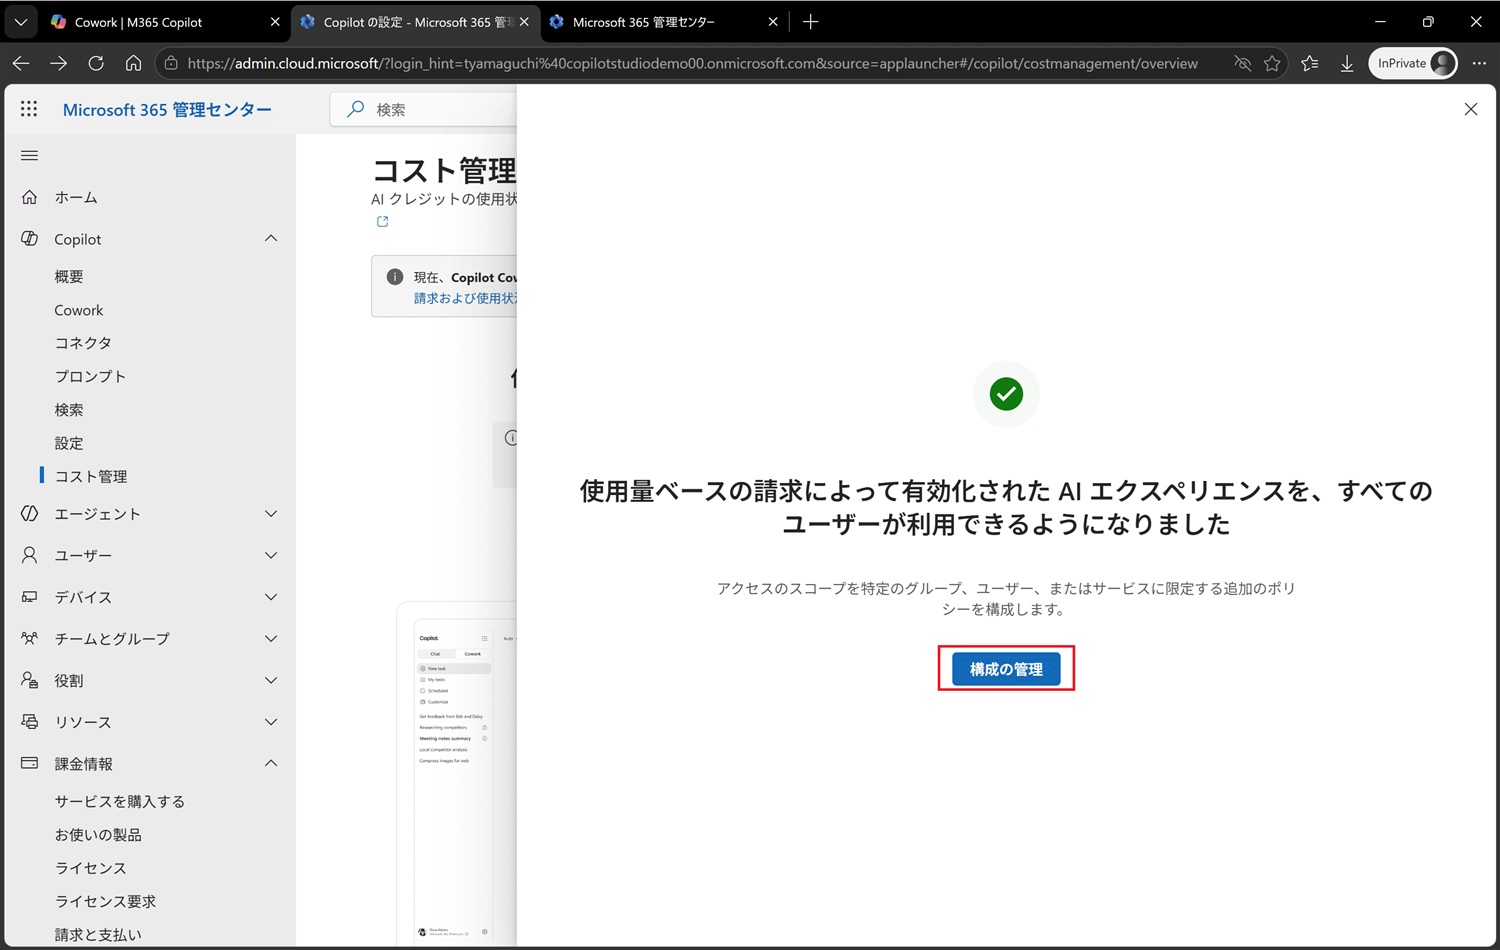This screenshot has width=1500, height=950.
Task: Open the app launcher waffle icon
Action: [x=29, y=109]
